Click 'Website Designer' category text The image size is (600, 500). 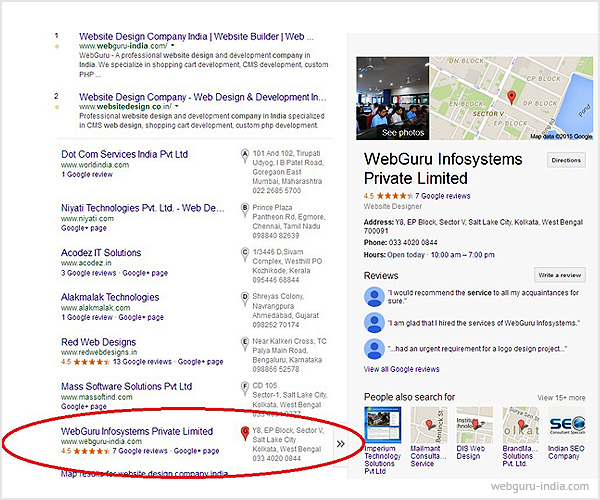click(393, 207)
